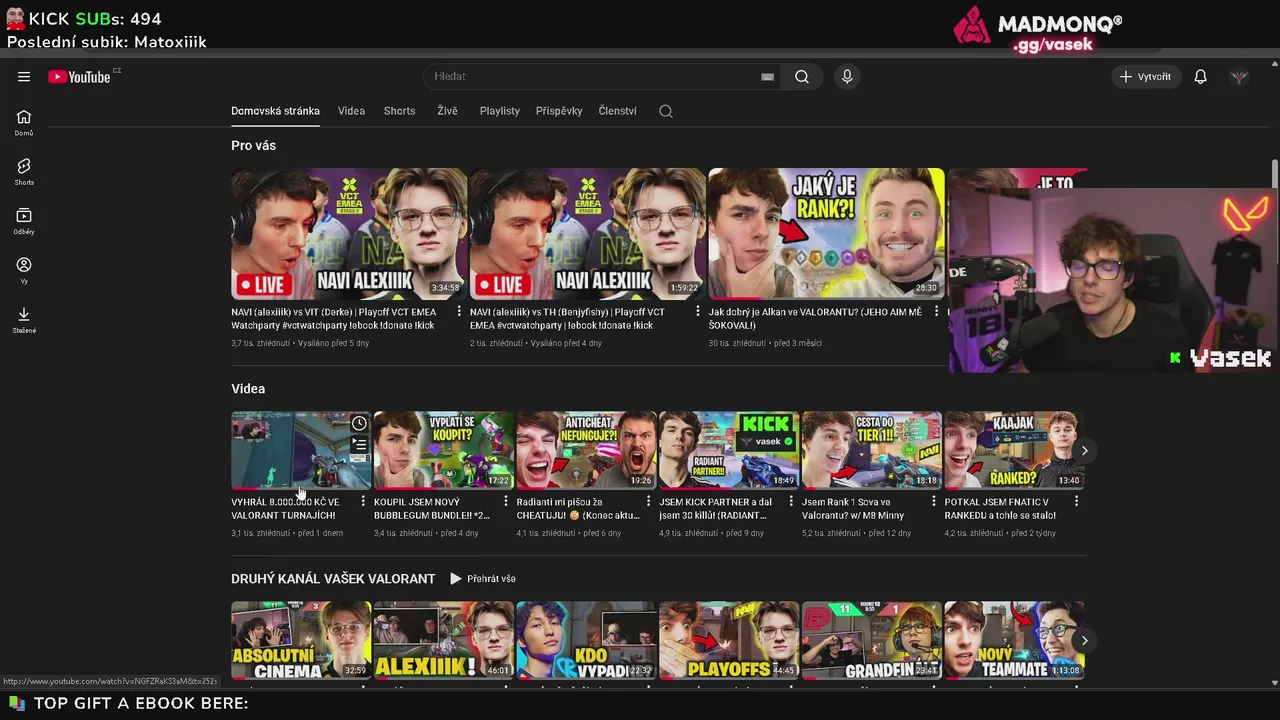Open the hamburger guide menu
Viewport: 1280px width, 720px height.
click(24, 77)
